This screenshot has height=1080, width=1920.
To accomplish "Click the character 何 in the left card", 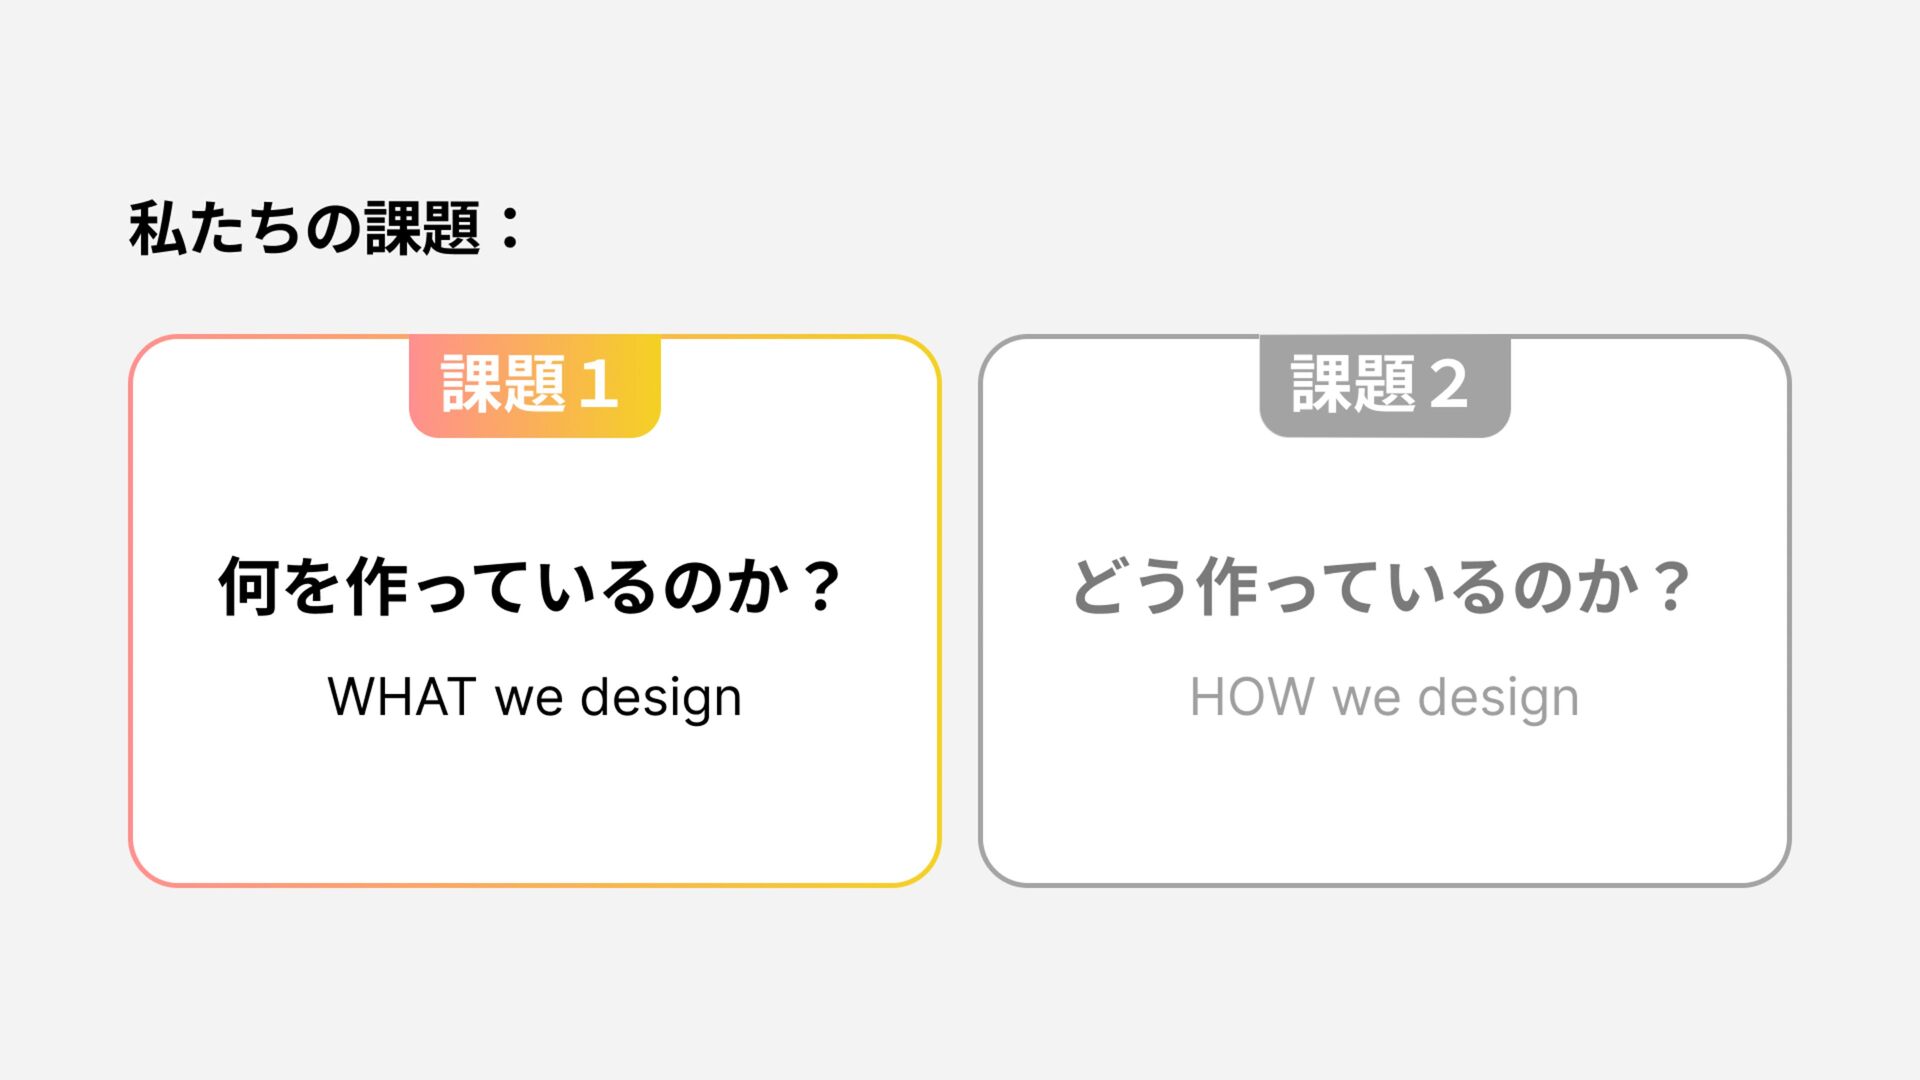I will coord(248,587).
